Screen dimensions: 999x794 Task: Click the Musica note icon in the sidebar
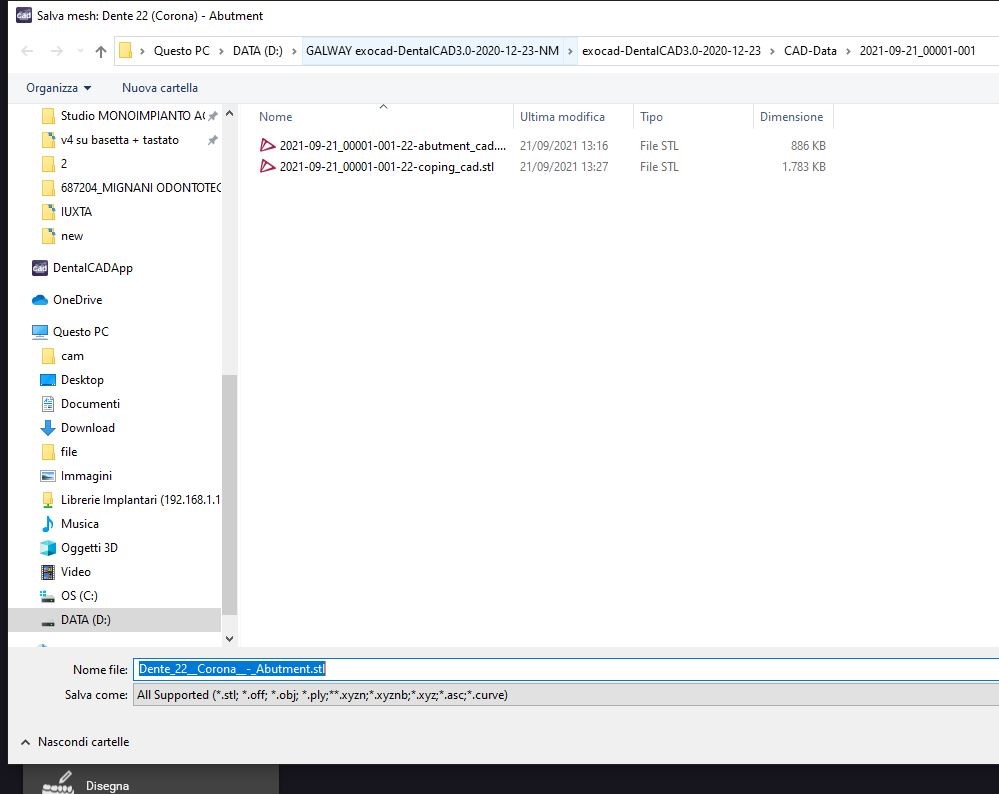click(48, 524)
